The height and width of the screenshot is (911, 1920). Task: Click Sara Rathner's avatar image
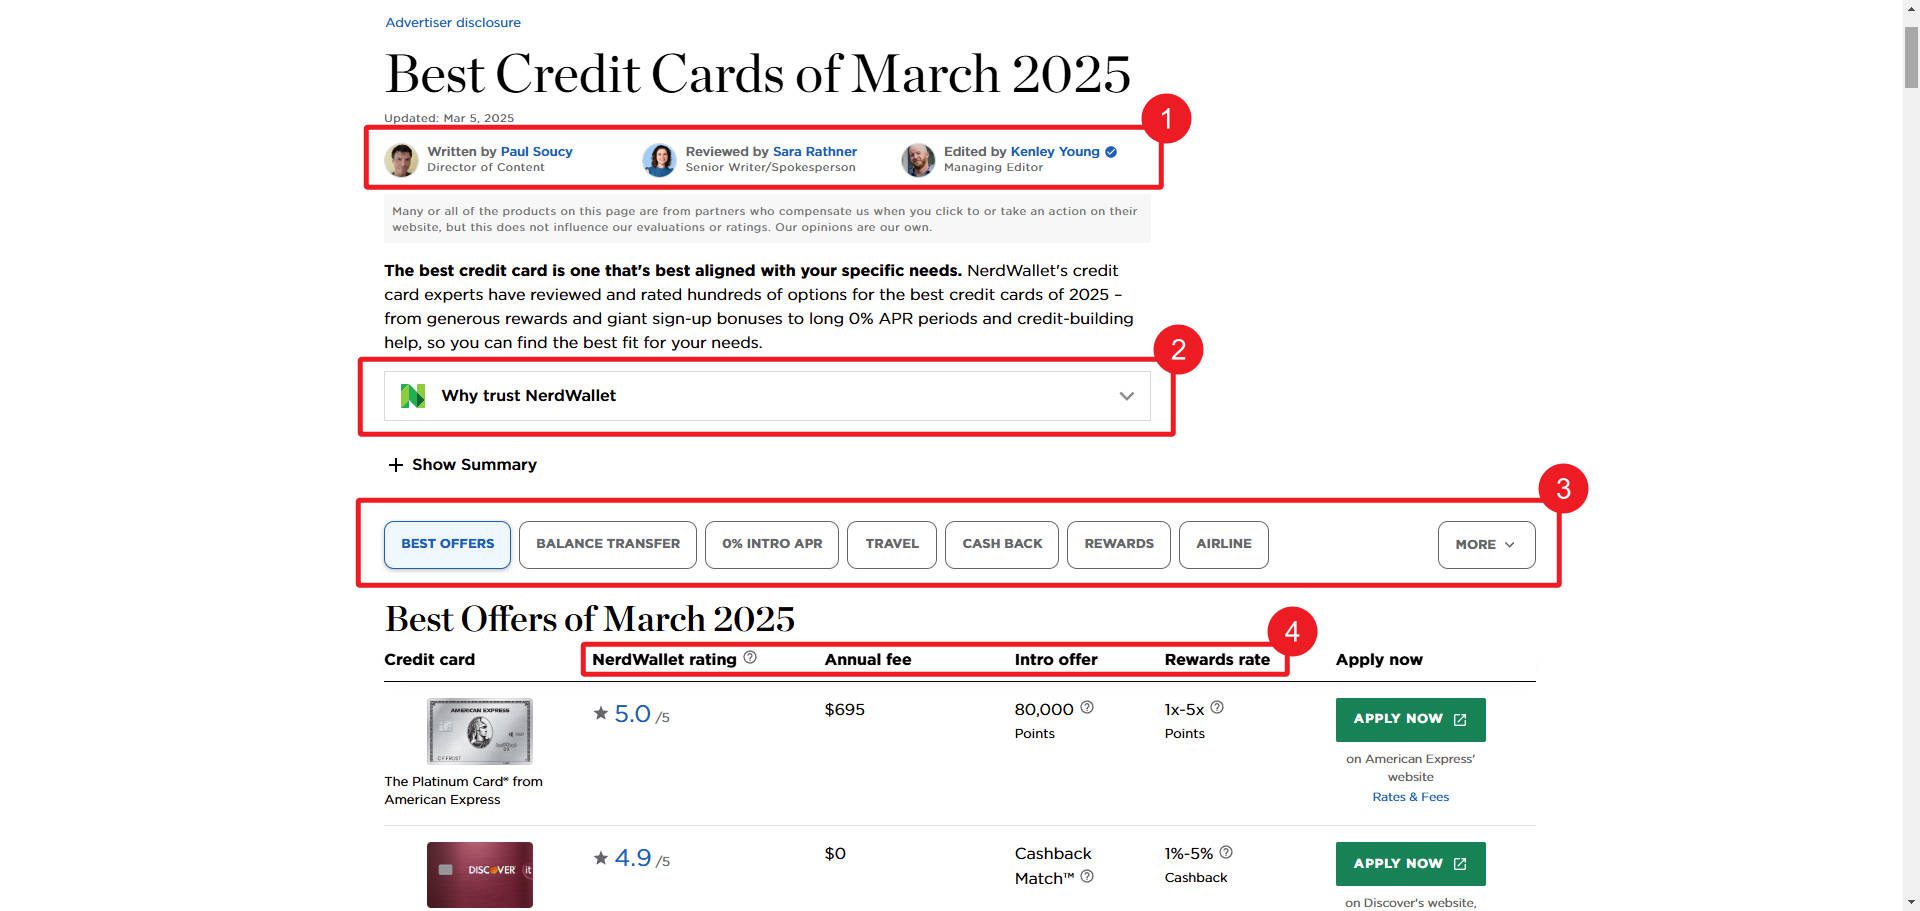pyautogui.click(x=660, y=160)
